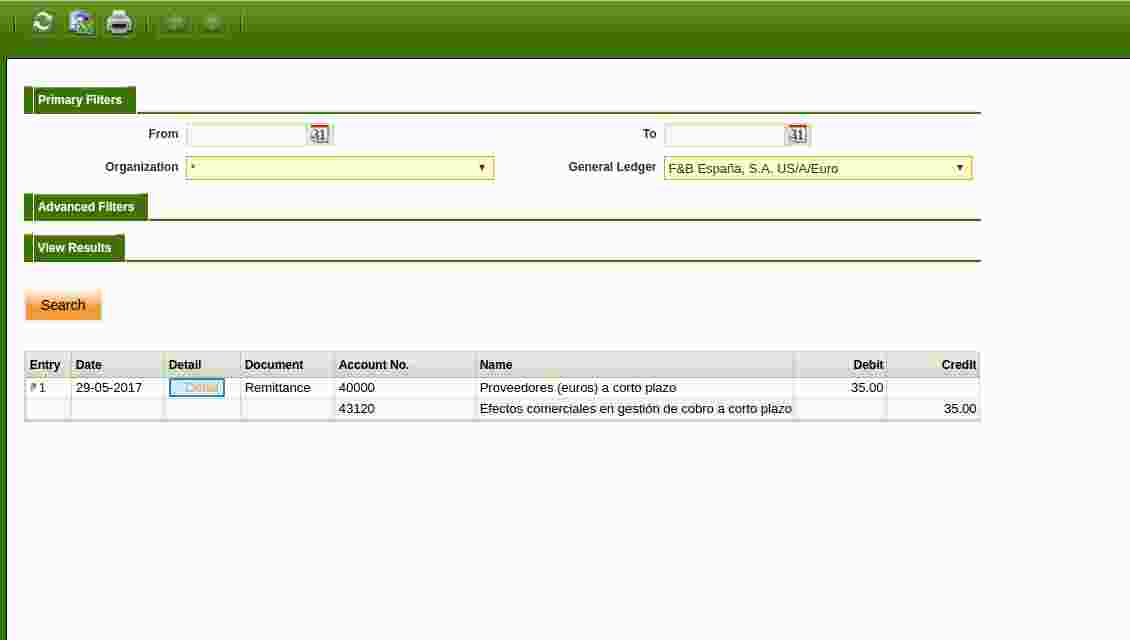Viewport: 1130px width, 640px height.
Task: Focus the From date field
Action: click(246, 135)
